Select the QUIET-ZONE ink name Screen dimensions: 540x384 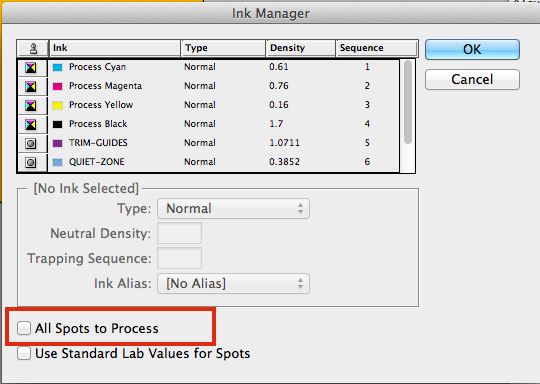[97, 162]
